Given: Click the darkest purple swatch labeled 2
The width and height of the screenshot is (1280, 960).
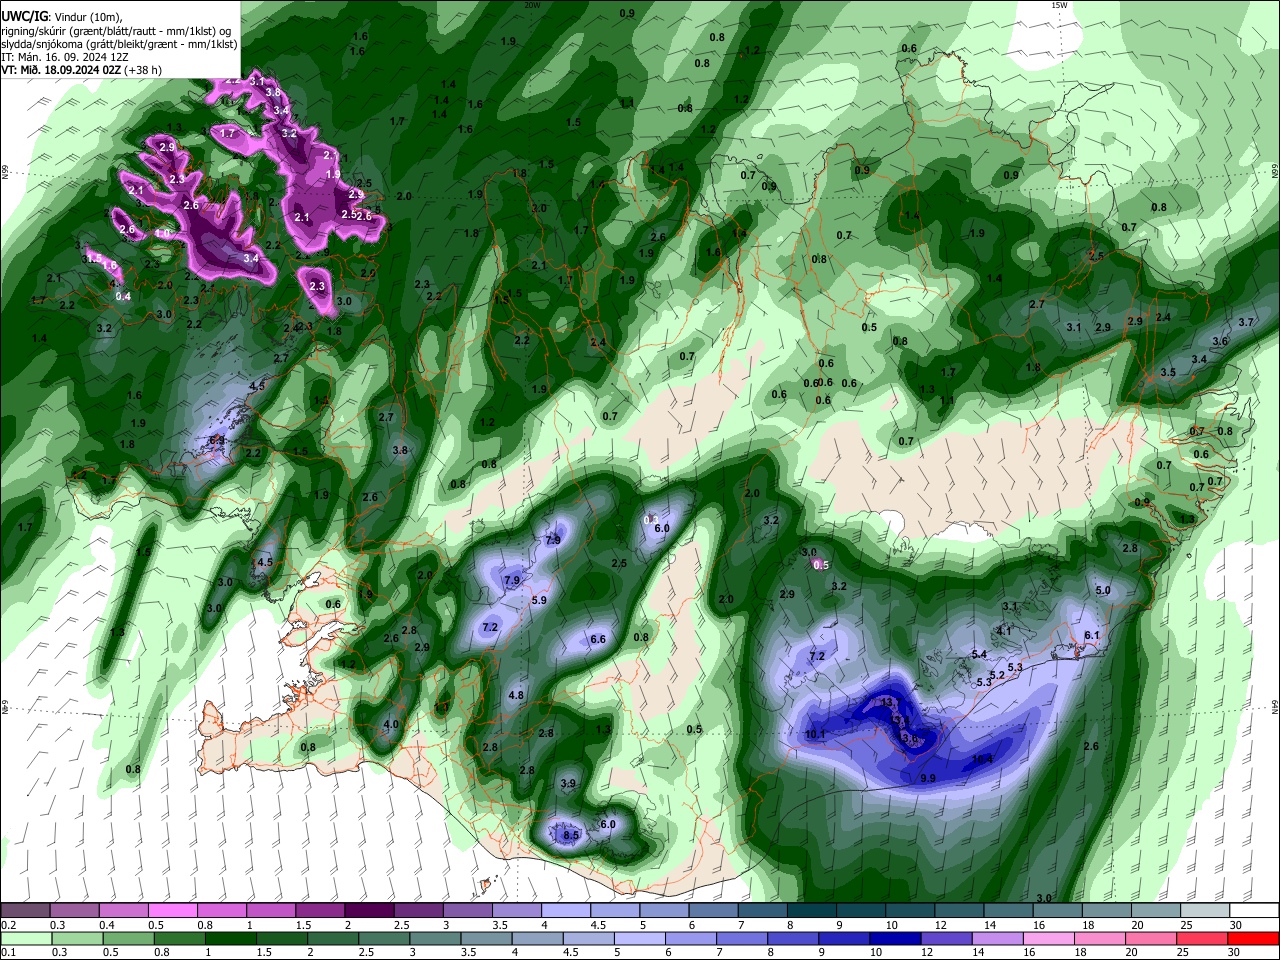Looking at the screenshot, I should click(x=368, y=910).
